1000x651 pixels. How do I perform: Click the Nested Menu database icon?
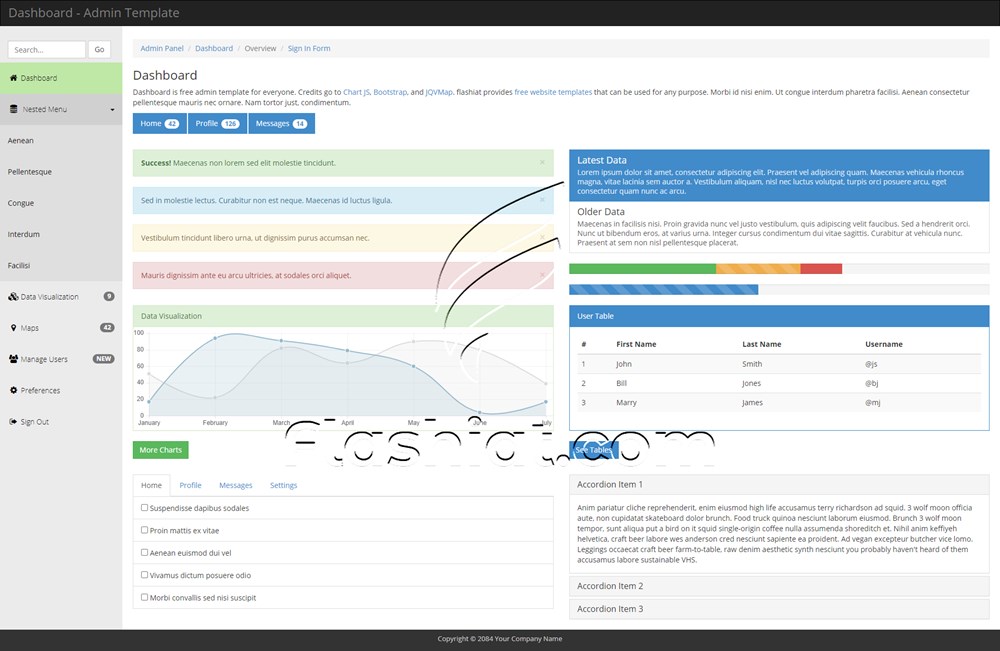point(13,109)
